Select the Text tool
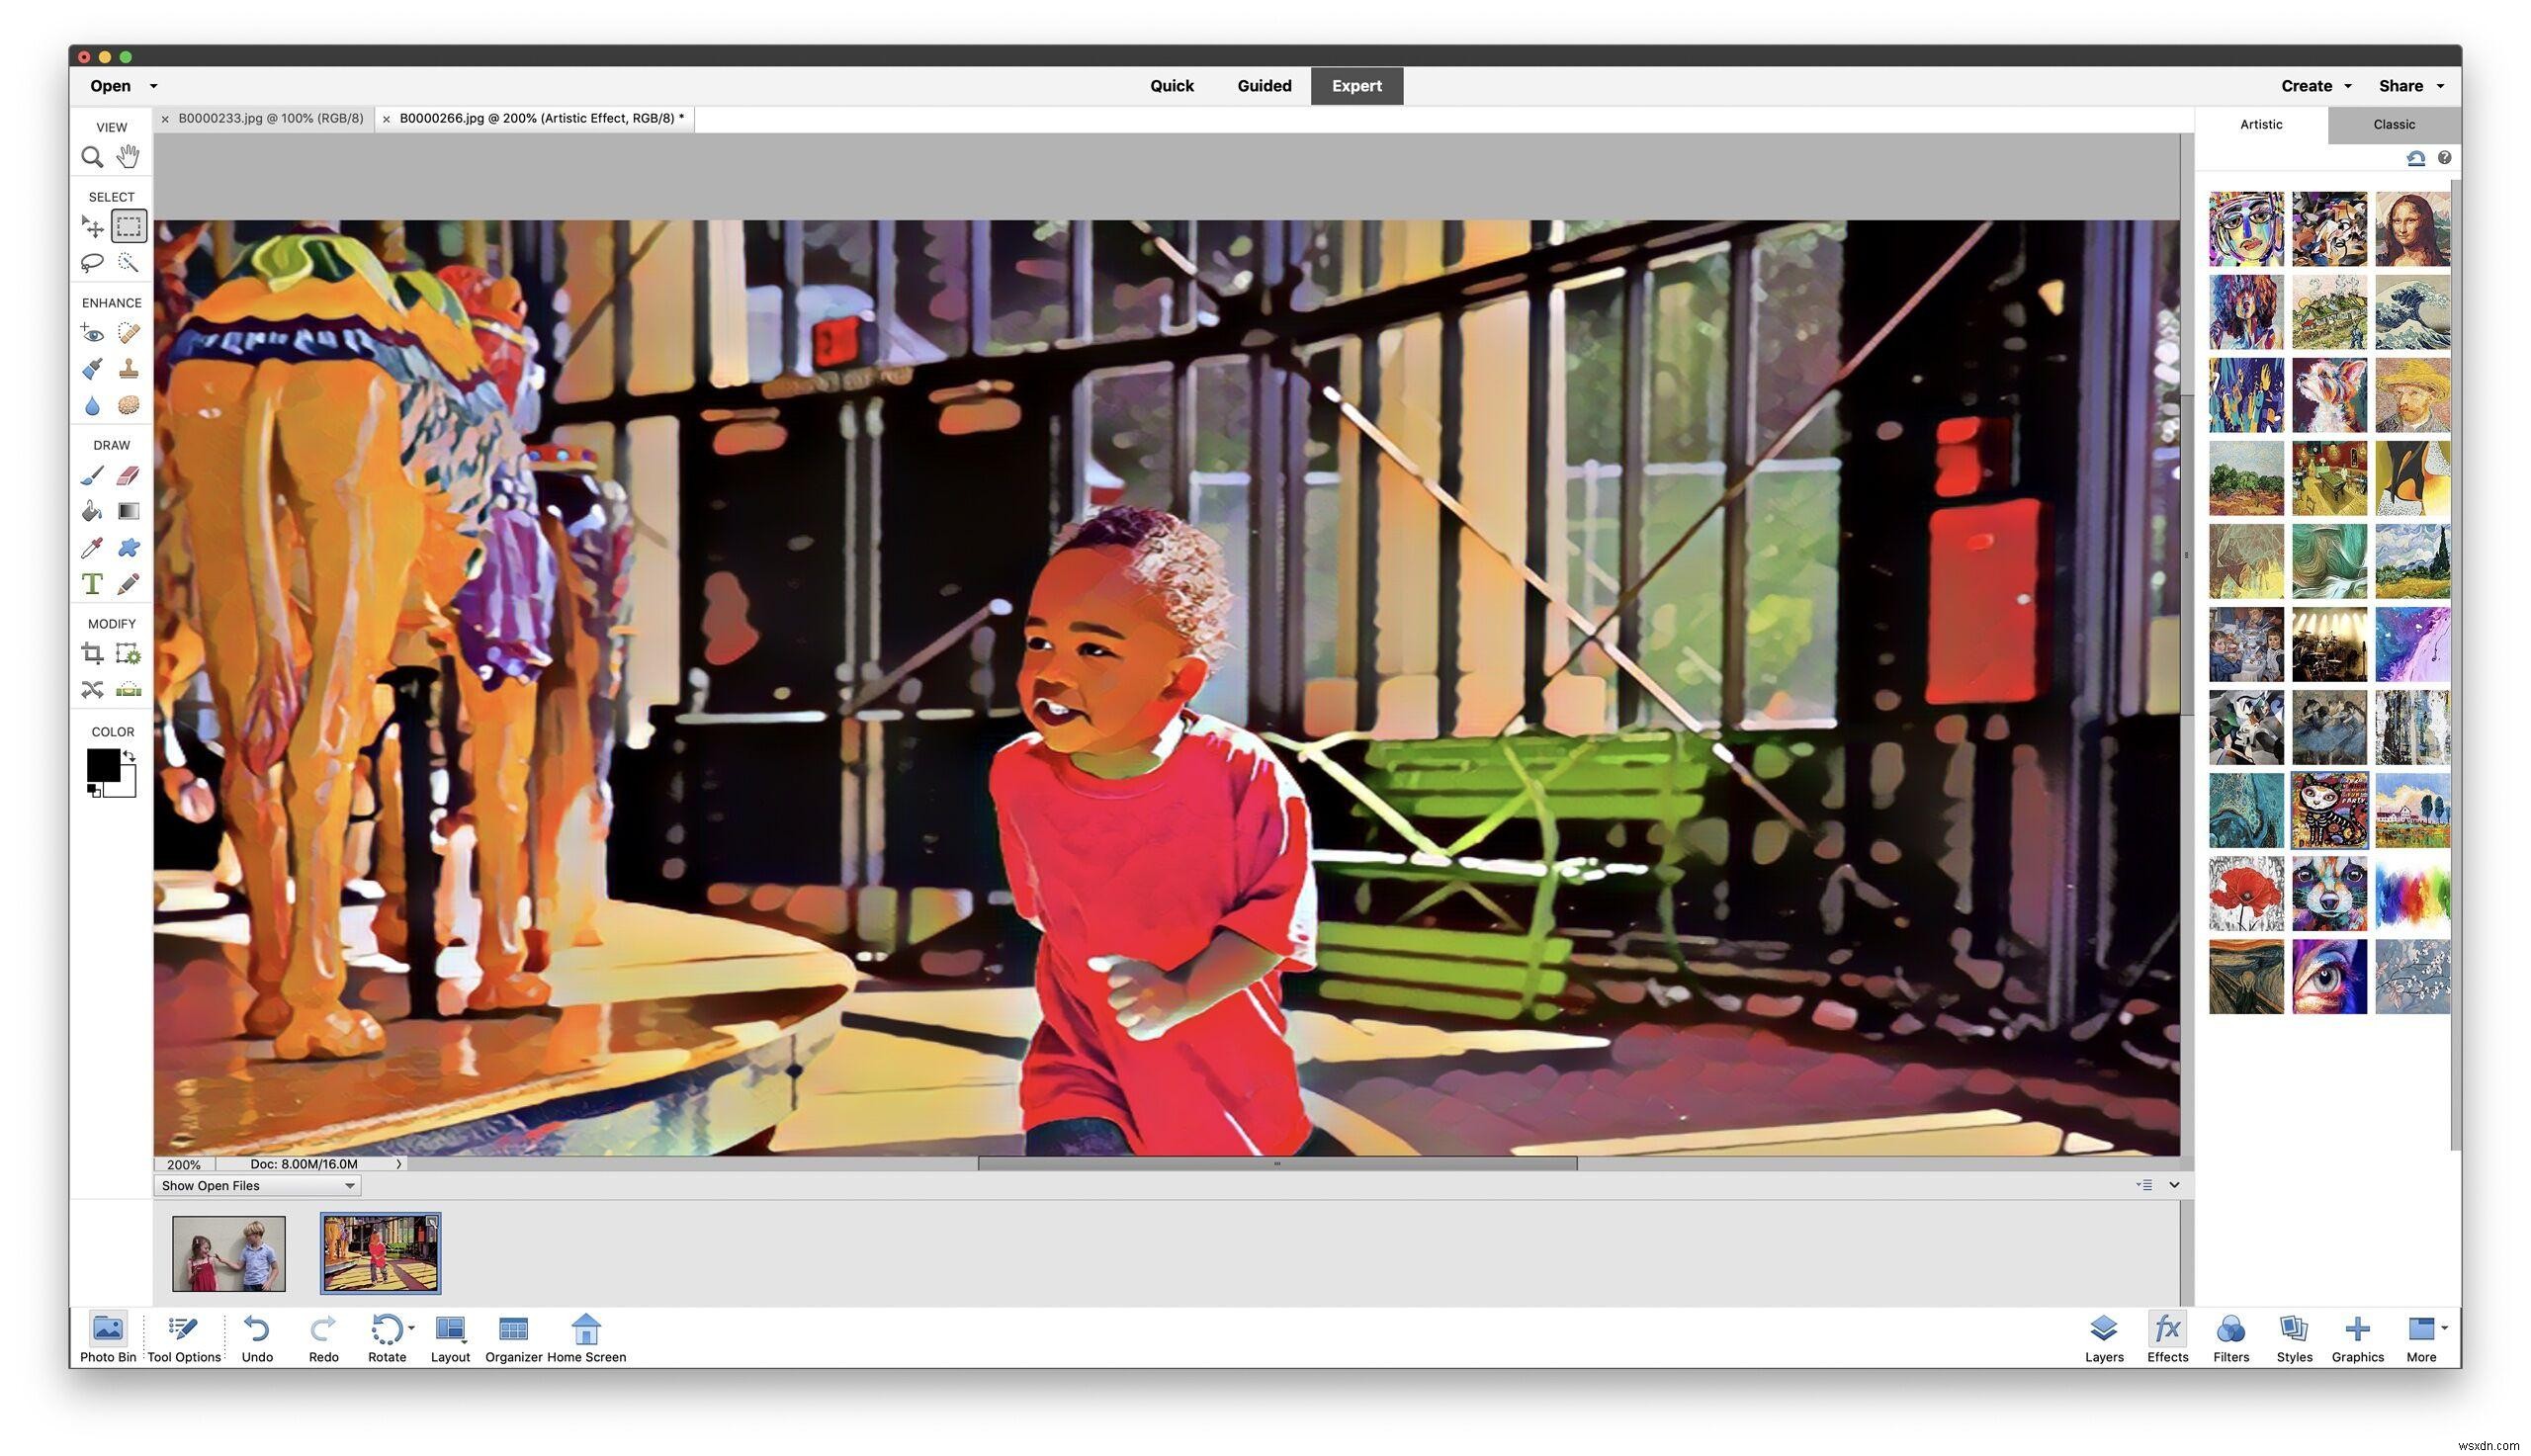The image size is (2531, 1456). click(92, 582)
